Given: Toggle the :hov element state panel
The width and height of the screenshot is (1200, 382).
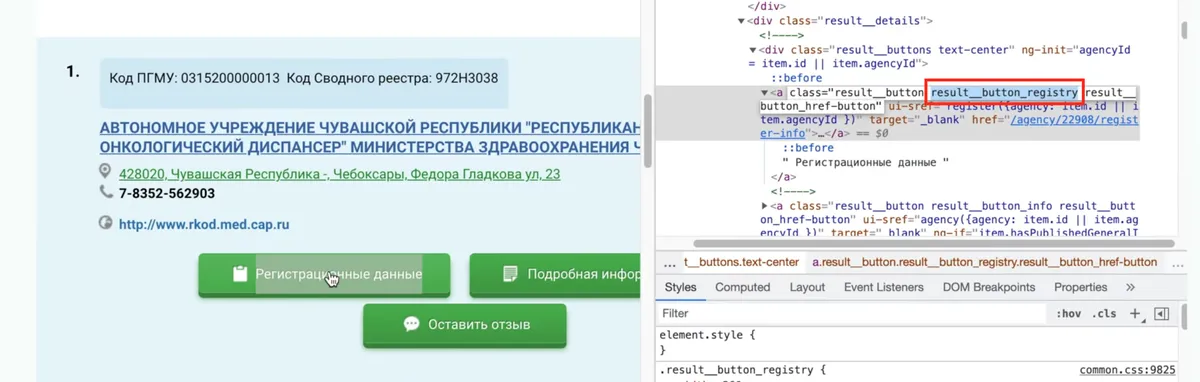Looking at the screenshot, I should [1068, 313].
